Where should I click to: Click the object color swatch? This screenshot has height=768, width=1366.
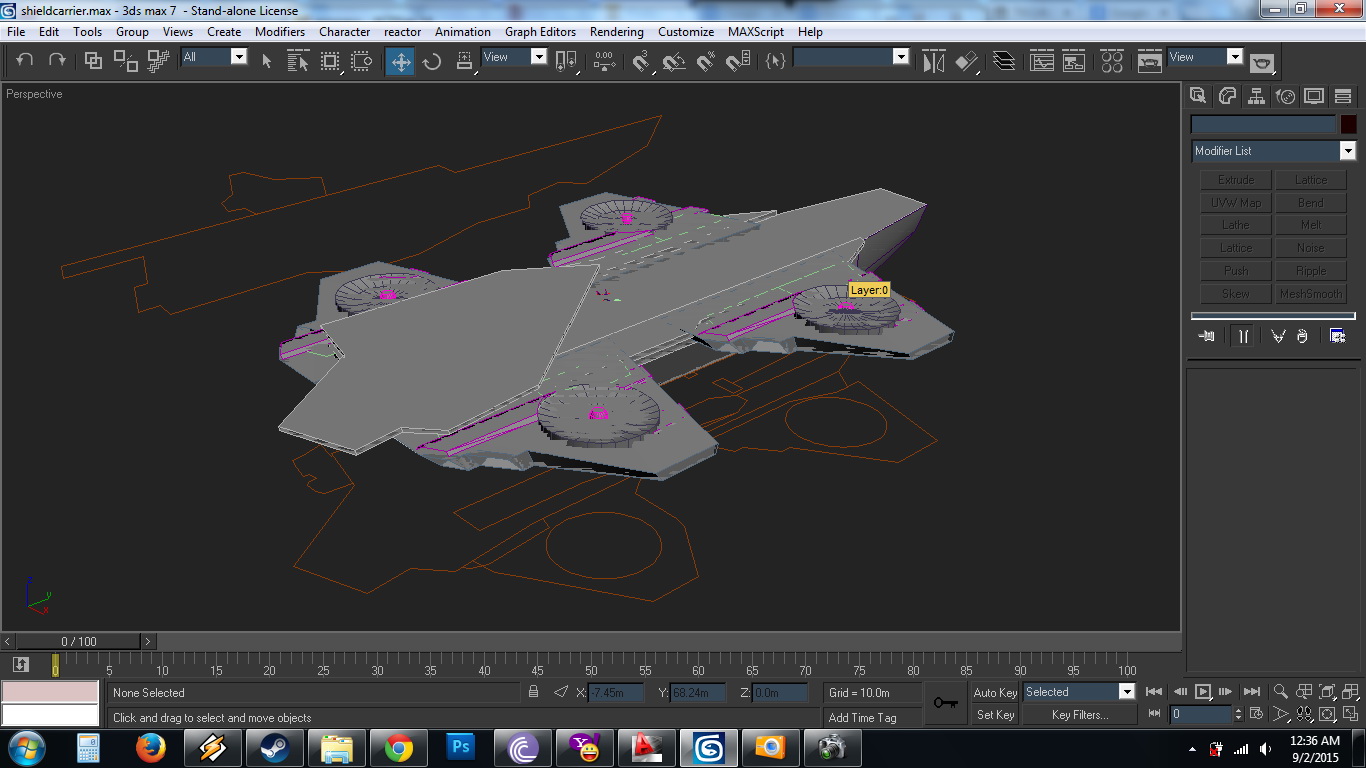(x=1348, y=125)
